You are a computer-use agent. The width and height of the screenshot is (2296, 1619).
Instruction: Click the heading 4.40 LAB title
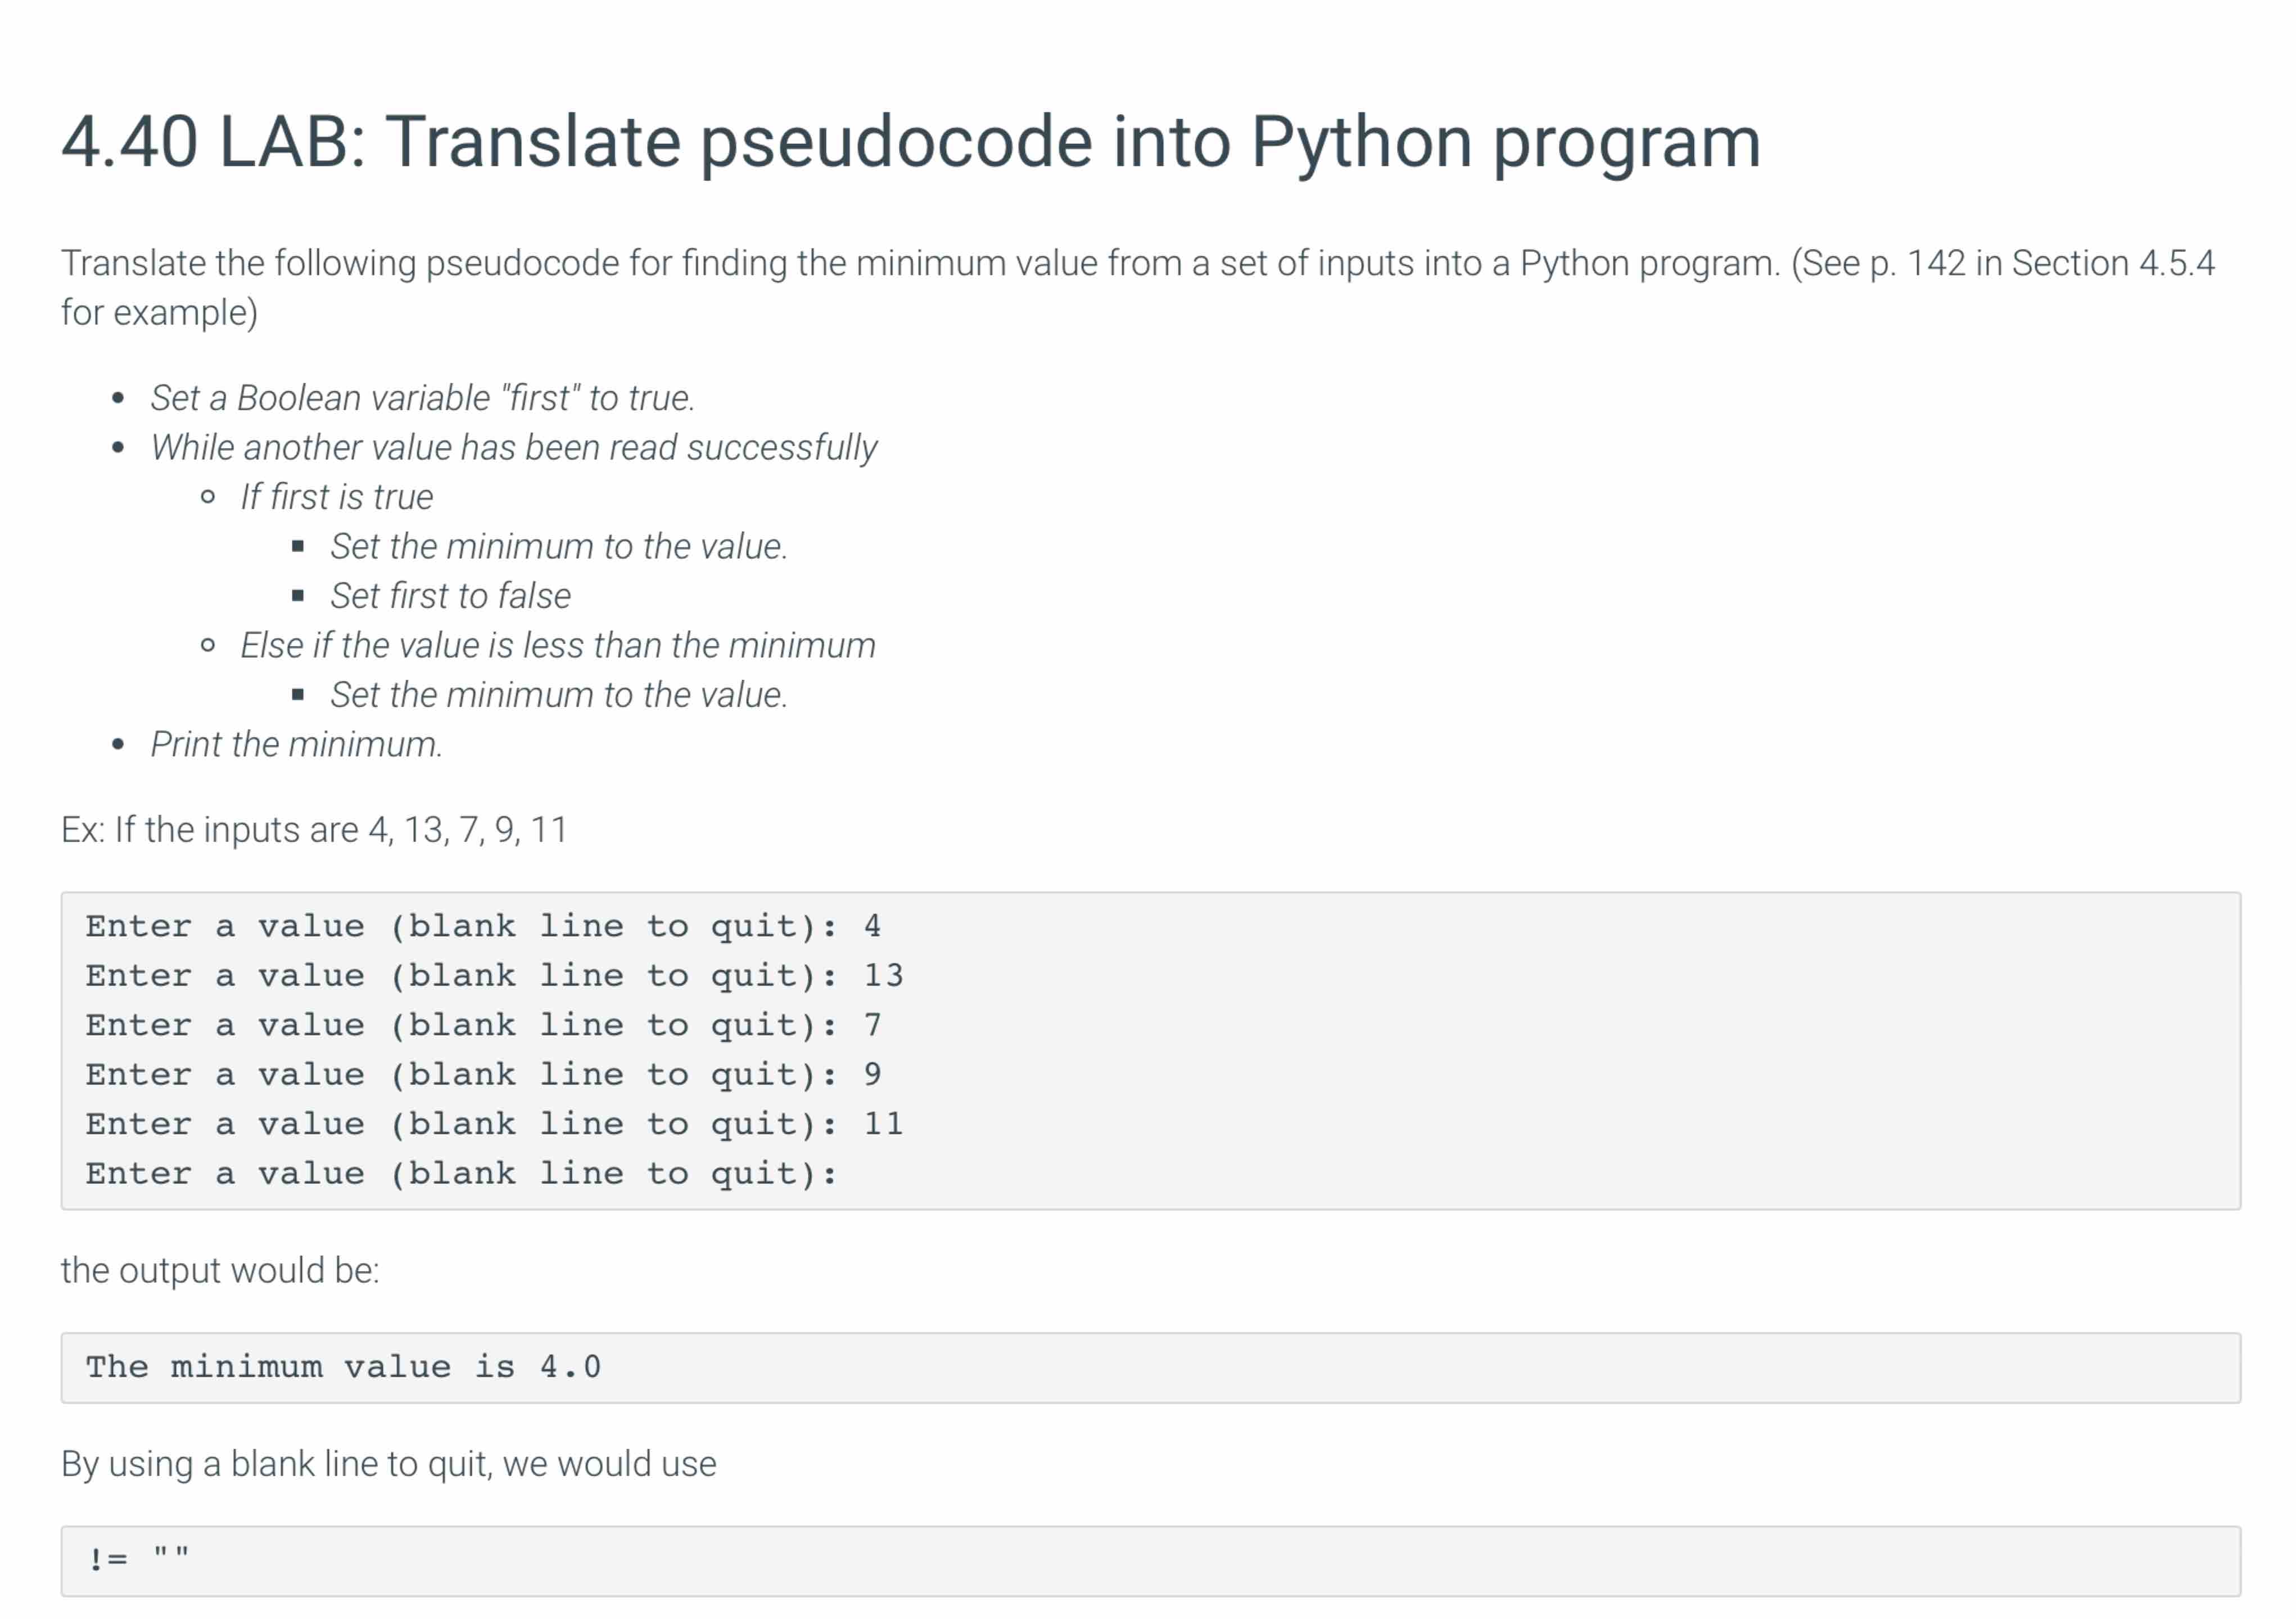coord(910,140)
